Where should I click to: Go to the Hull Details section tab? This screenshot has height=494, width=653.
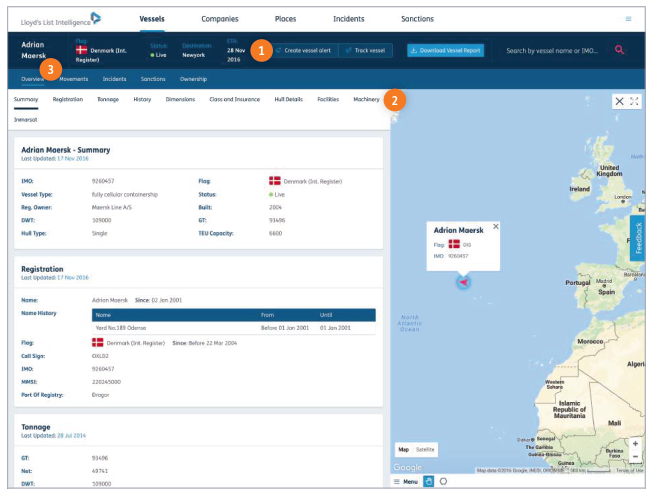[x=288, y=99]
